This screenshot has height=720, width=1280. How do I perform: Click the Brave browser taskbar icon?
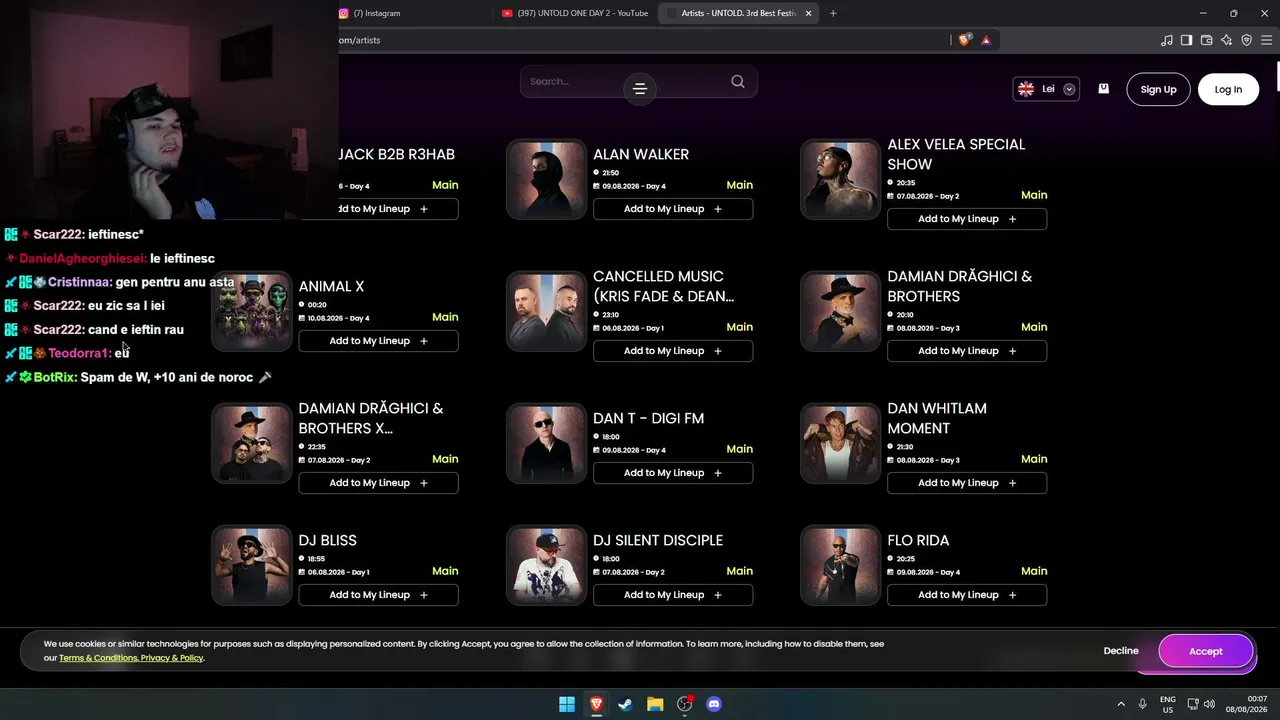[x=596, y=704]
